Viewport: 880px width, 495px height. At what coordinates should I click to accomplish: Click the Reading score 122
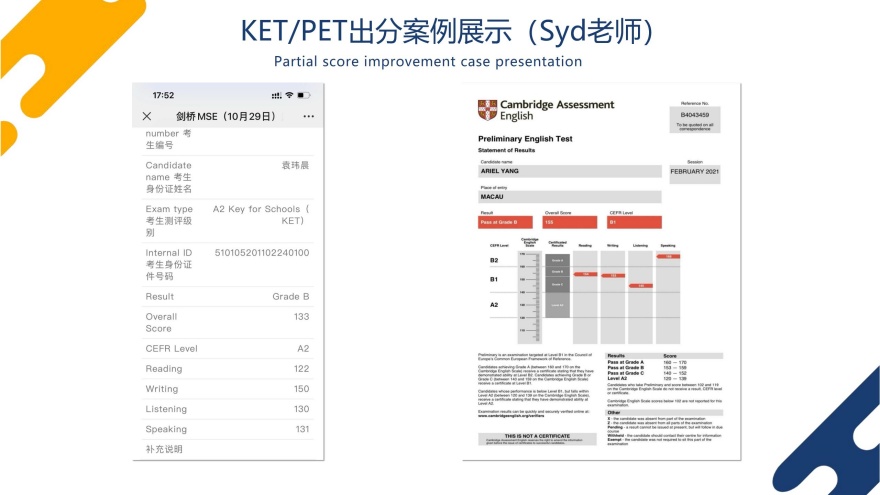click(301, 369)
